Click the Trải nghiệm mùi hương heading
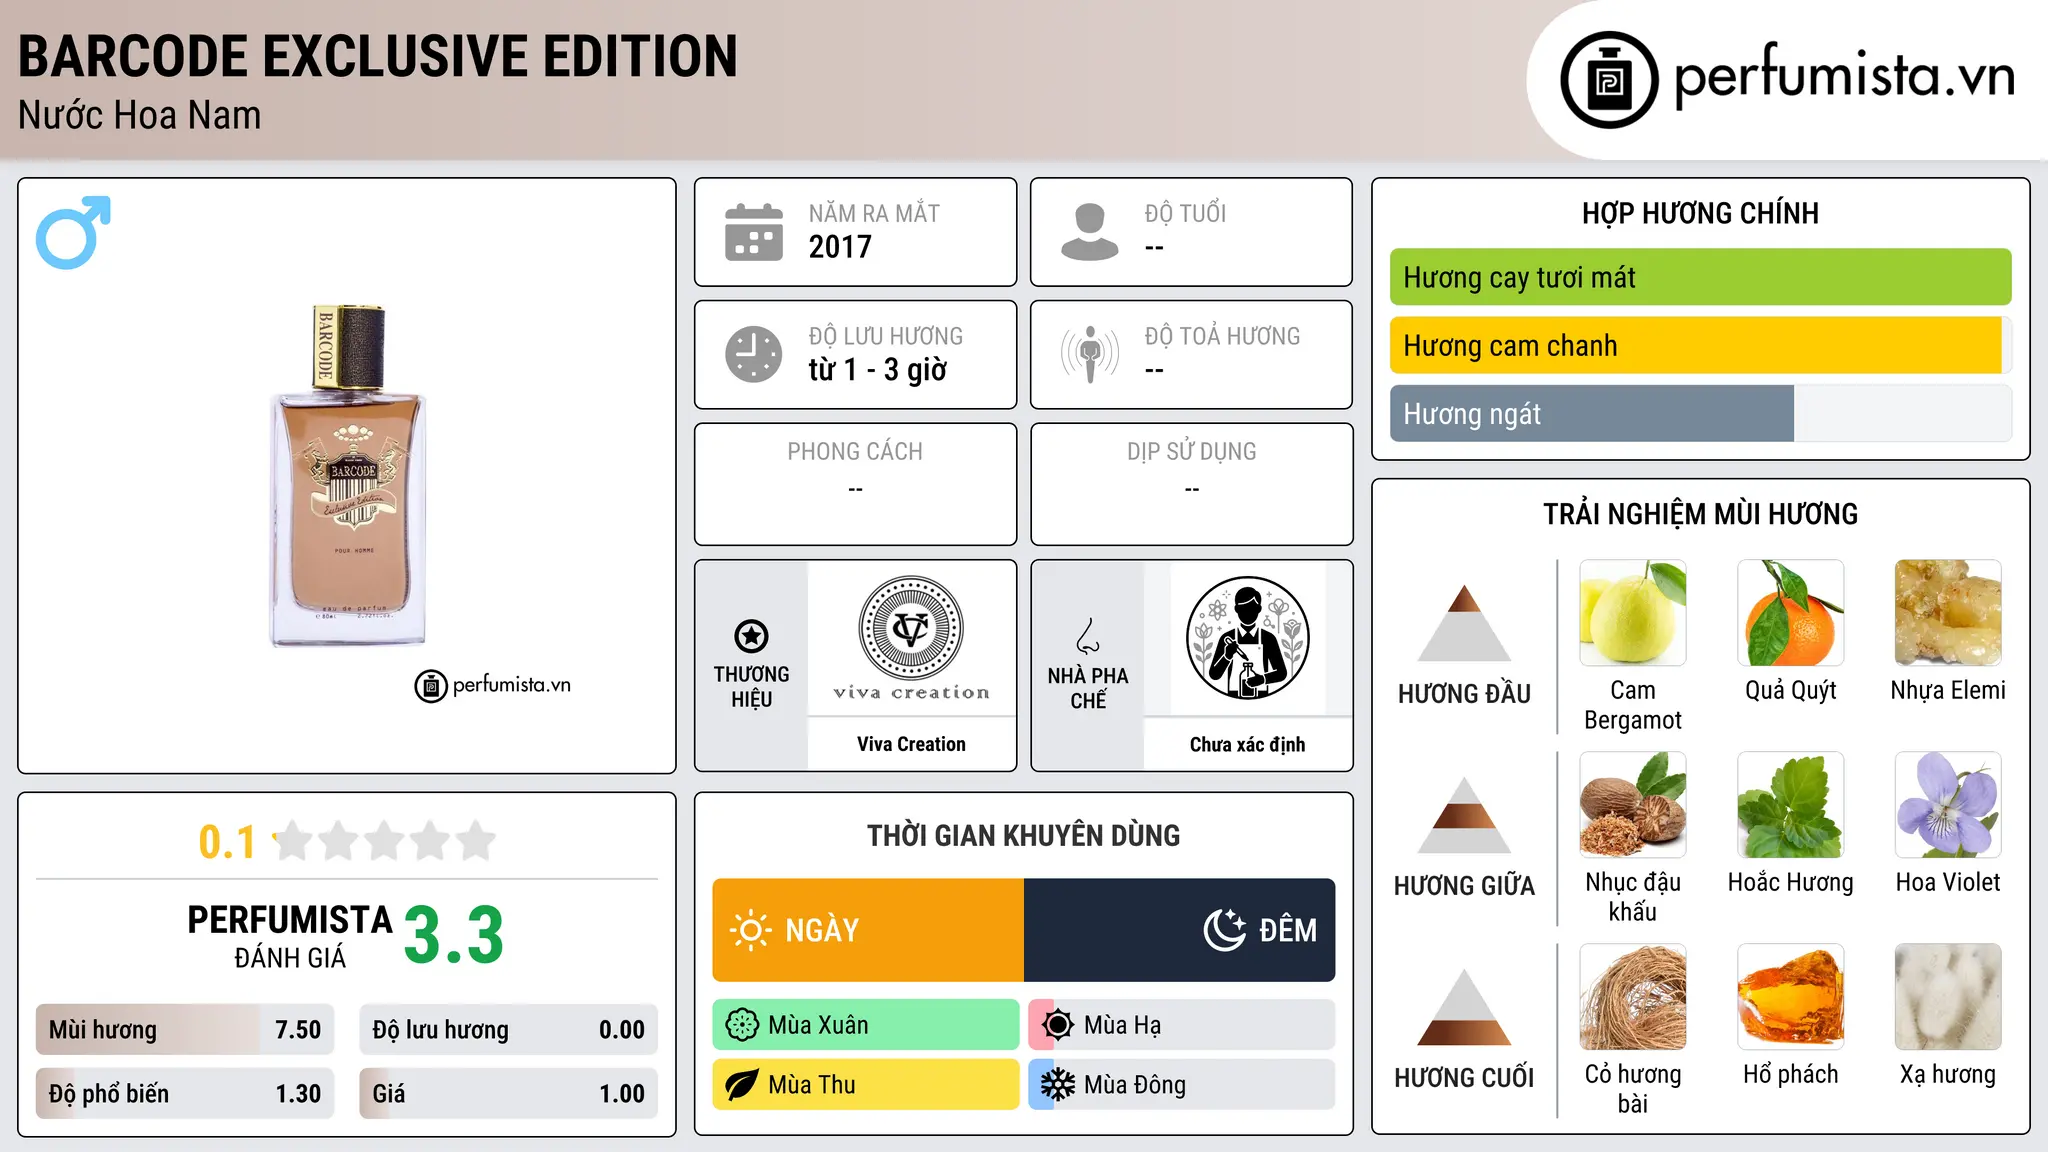The image size is (2048, 1152). (x=1700, y=514)
